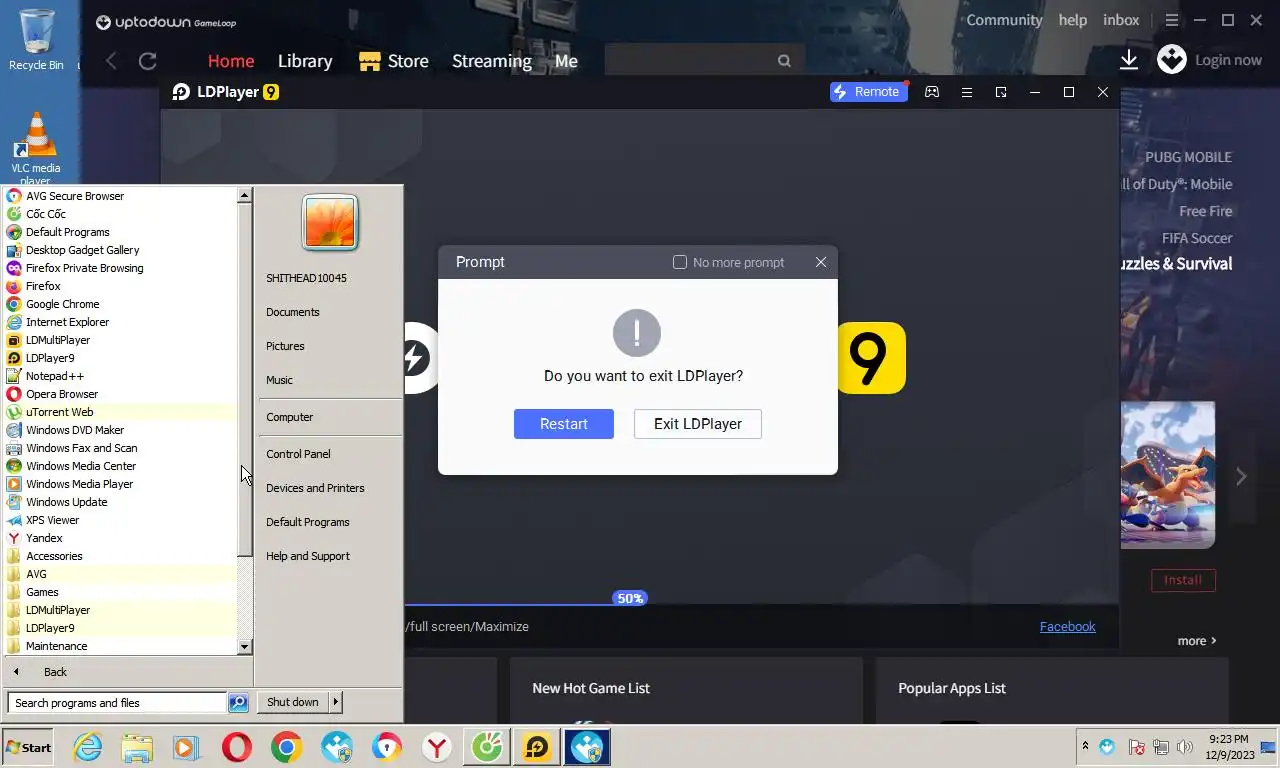1280x768 pixels.
Task: Click Opera icon in taskbar
Action: 237,747
